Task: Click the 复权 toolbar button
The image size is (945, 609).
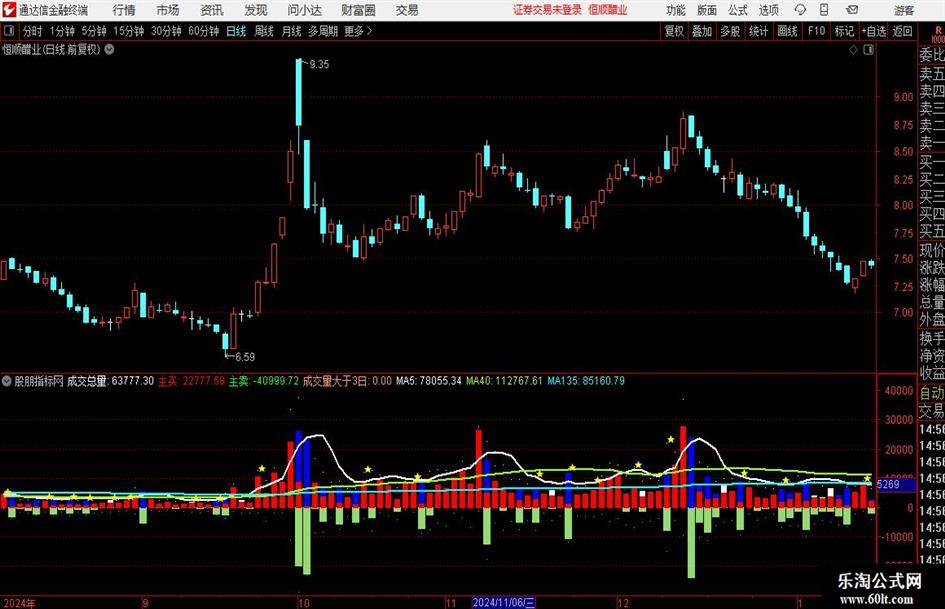Action: pos(674,31)
